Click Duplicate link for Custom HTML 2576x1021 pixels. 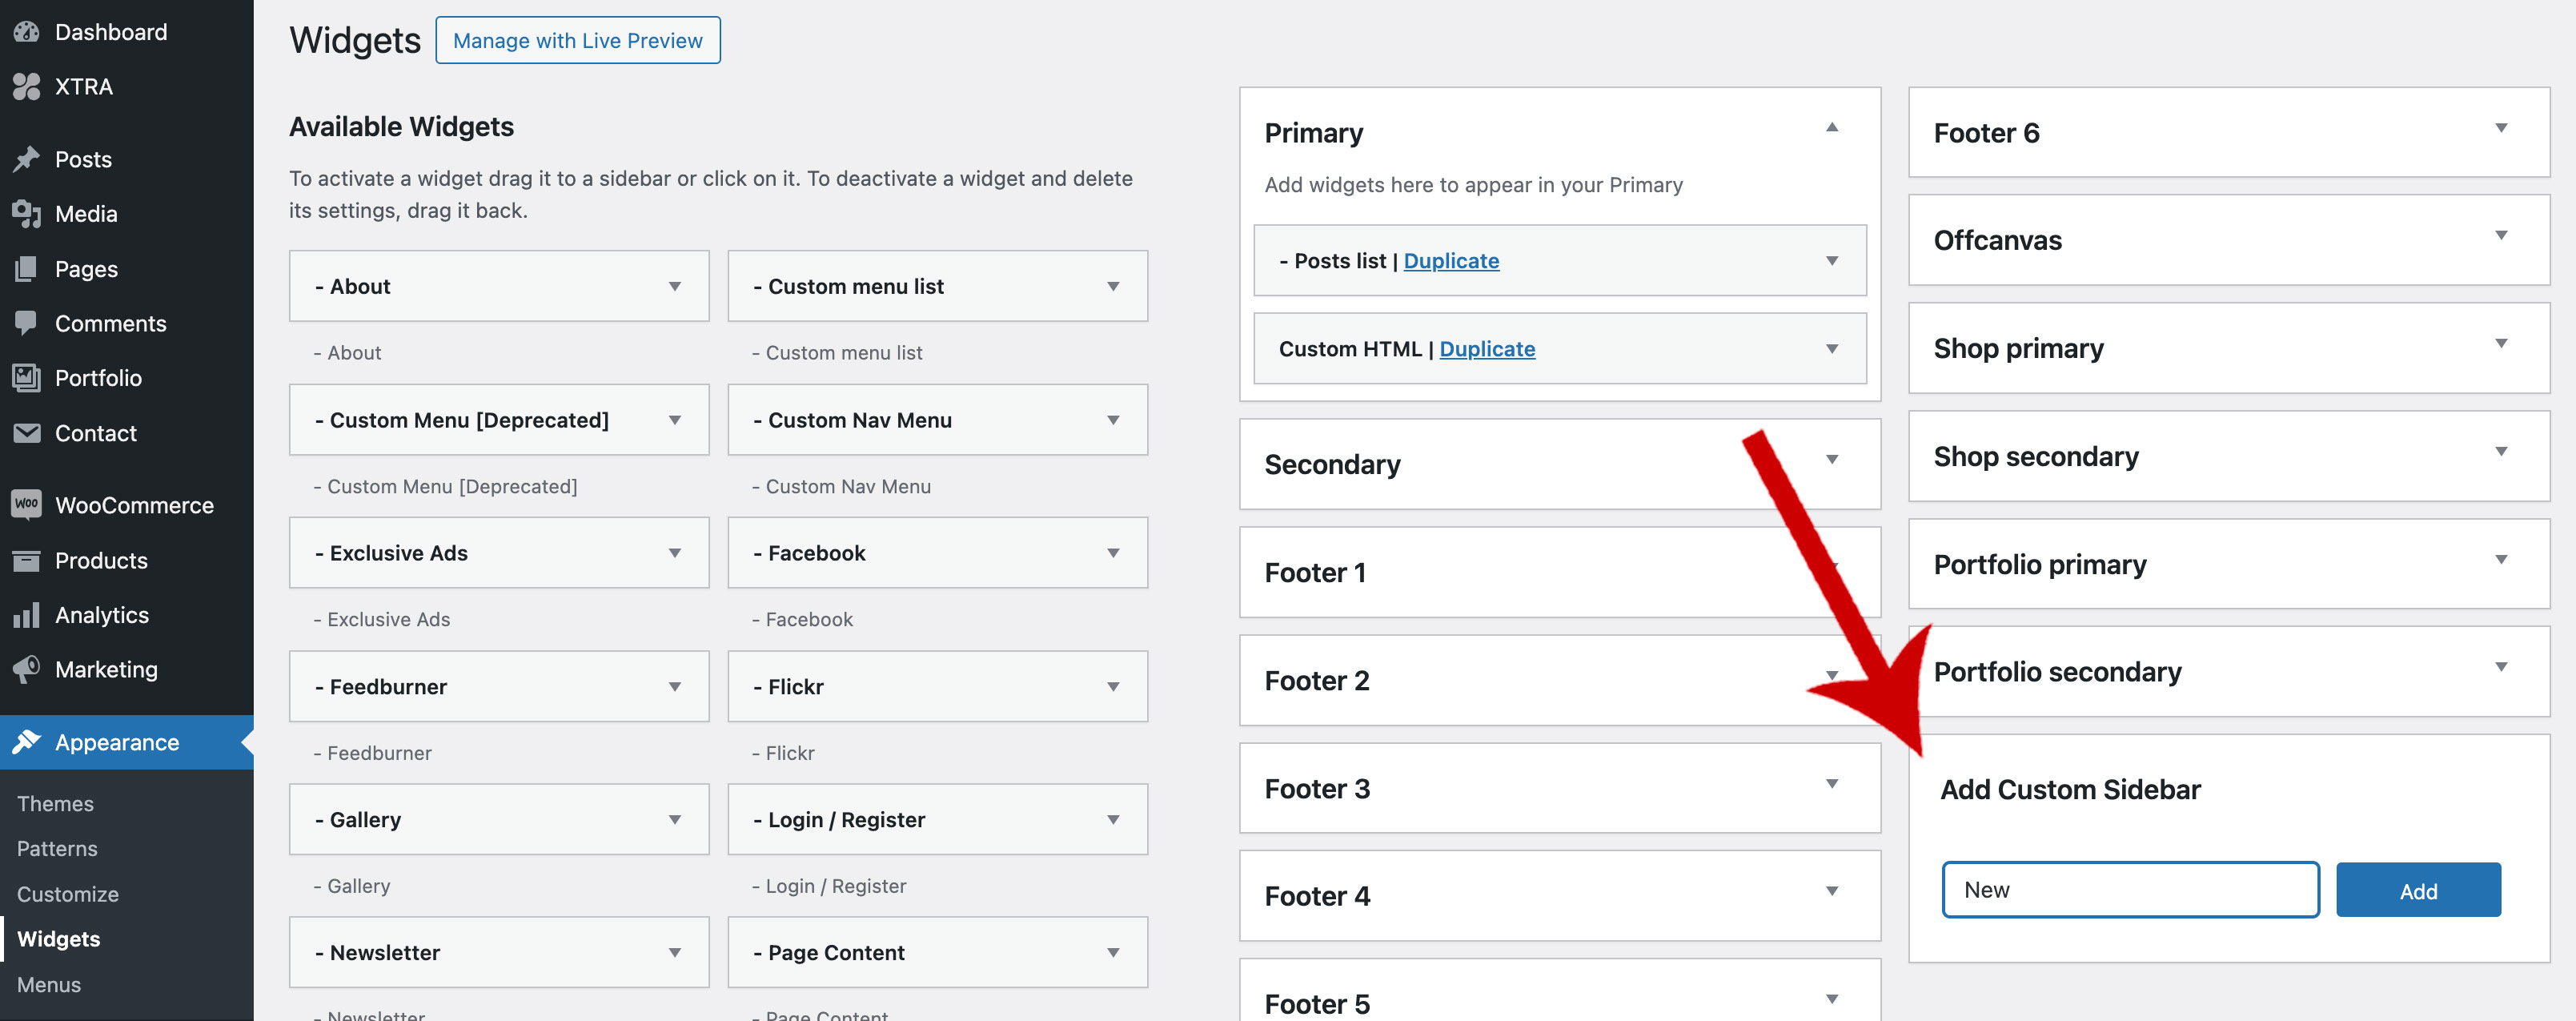pos(1487,349)
